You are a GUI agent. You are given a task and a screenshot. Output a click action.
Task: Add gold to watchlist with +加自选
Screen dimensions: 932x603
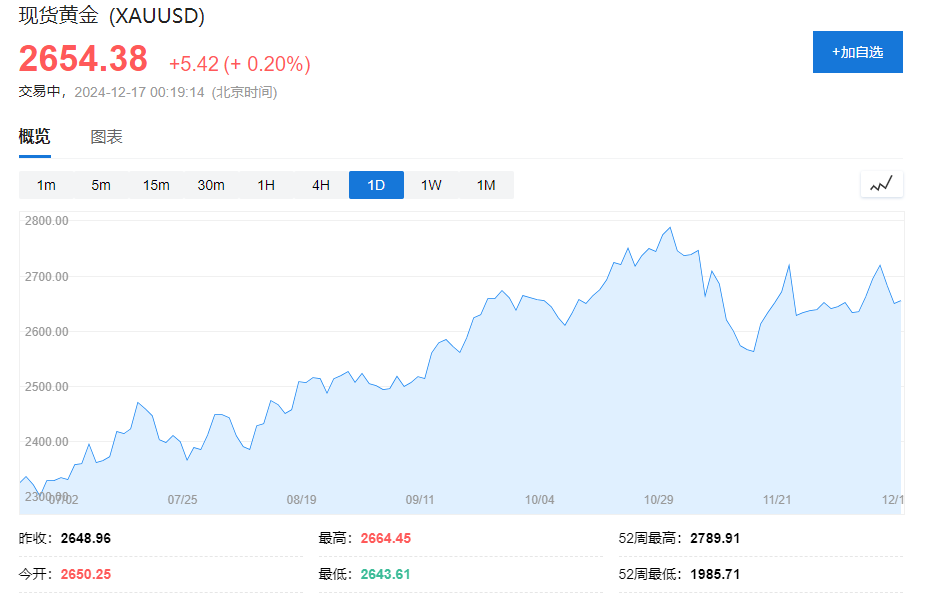click(x=857, y=52)
